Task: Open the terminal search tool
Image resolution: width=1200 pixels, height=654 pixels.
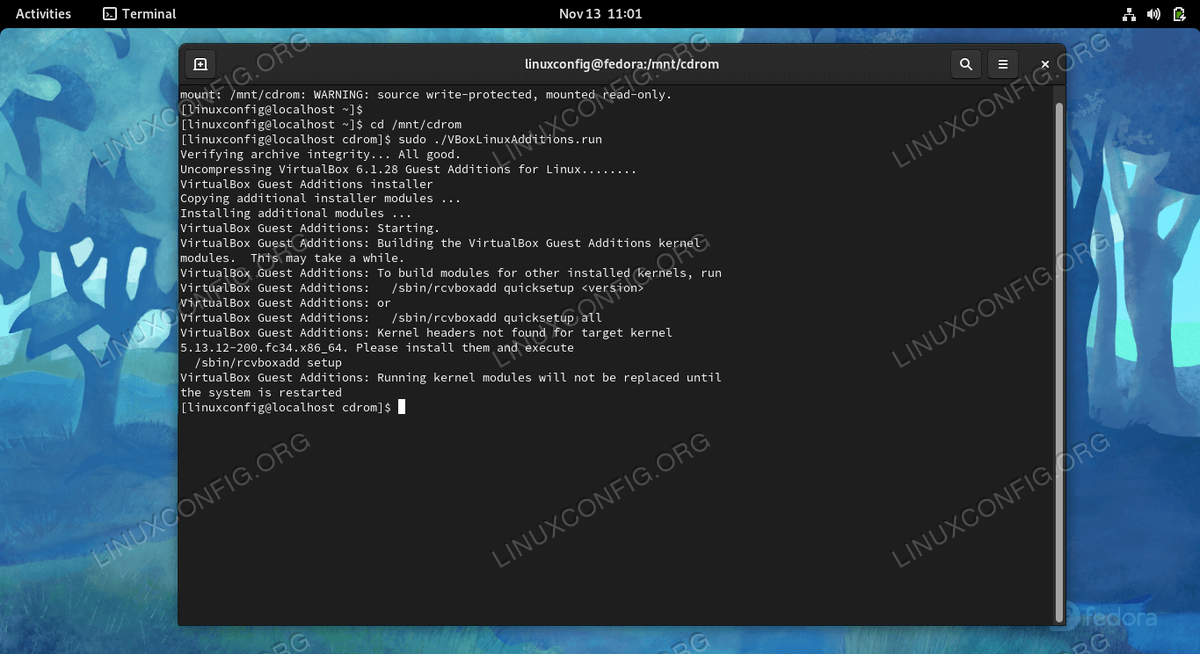Action: pos(966,64)
